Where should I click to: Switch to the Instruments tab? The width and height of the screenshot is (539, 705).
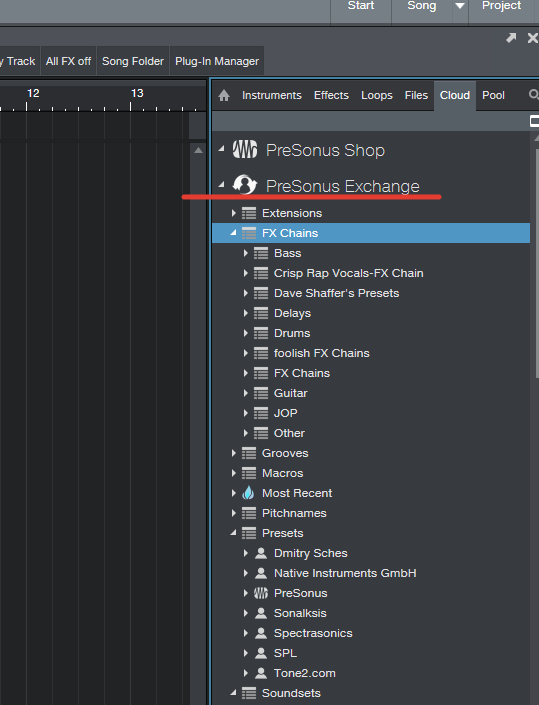272,95
